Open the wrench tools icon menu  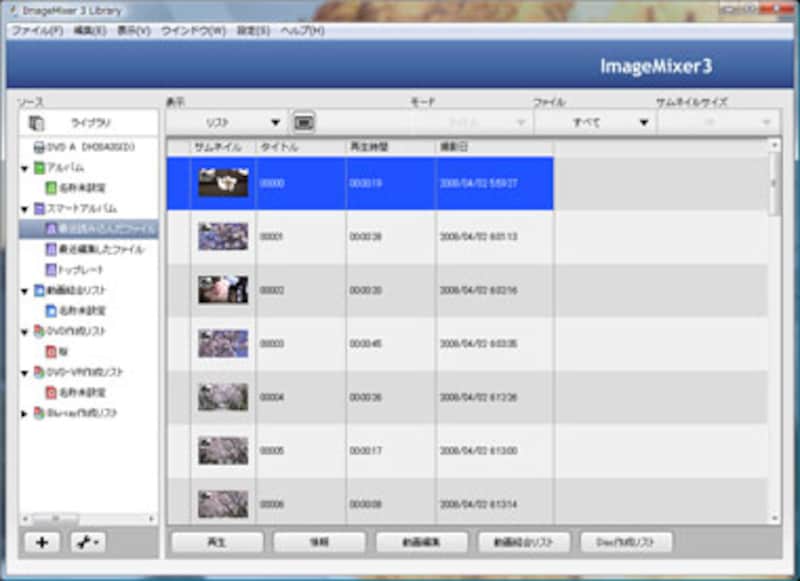coord(86,542)
